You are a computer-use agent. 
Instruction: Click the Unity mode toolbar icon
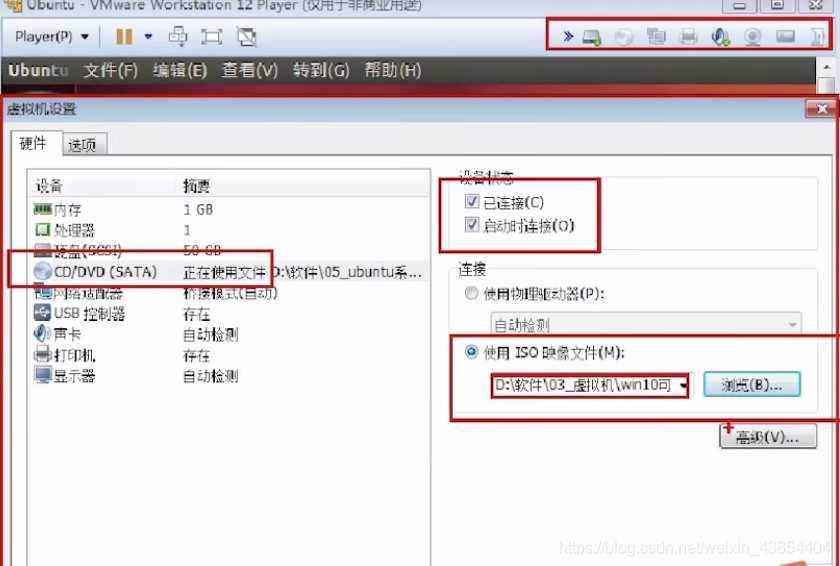(246, 37)
